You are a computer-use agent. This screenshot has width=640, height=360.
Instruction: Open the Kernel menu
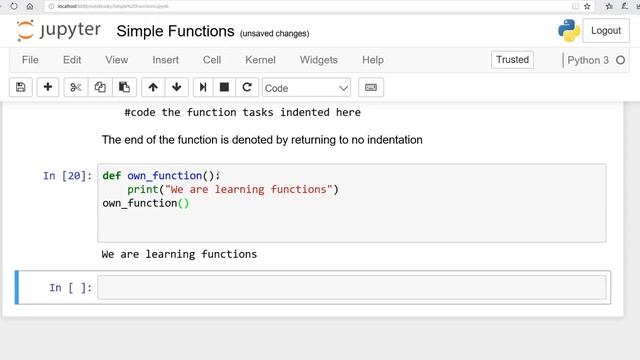pyautogui.click(x=260, y=60)
